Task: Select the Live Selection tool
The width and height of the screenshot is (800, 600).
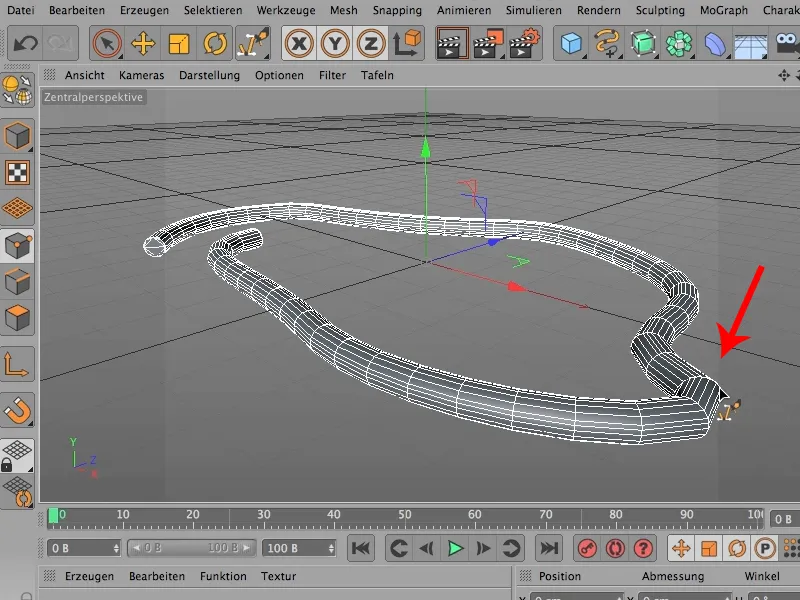Action: [107, 43]
